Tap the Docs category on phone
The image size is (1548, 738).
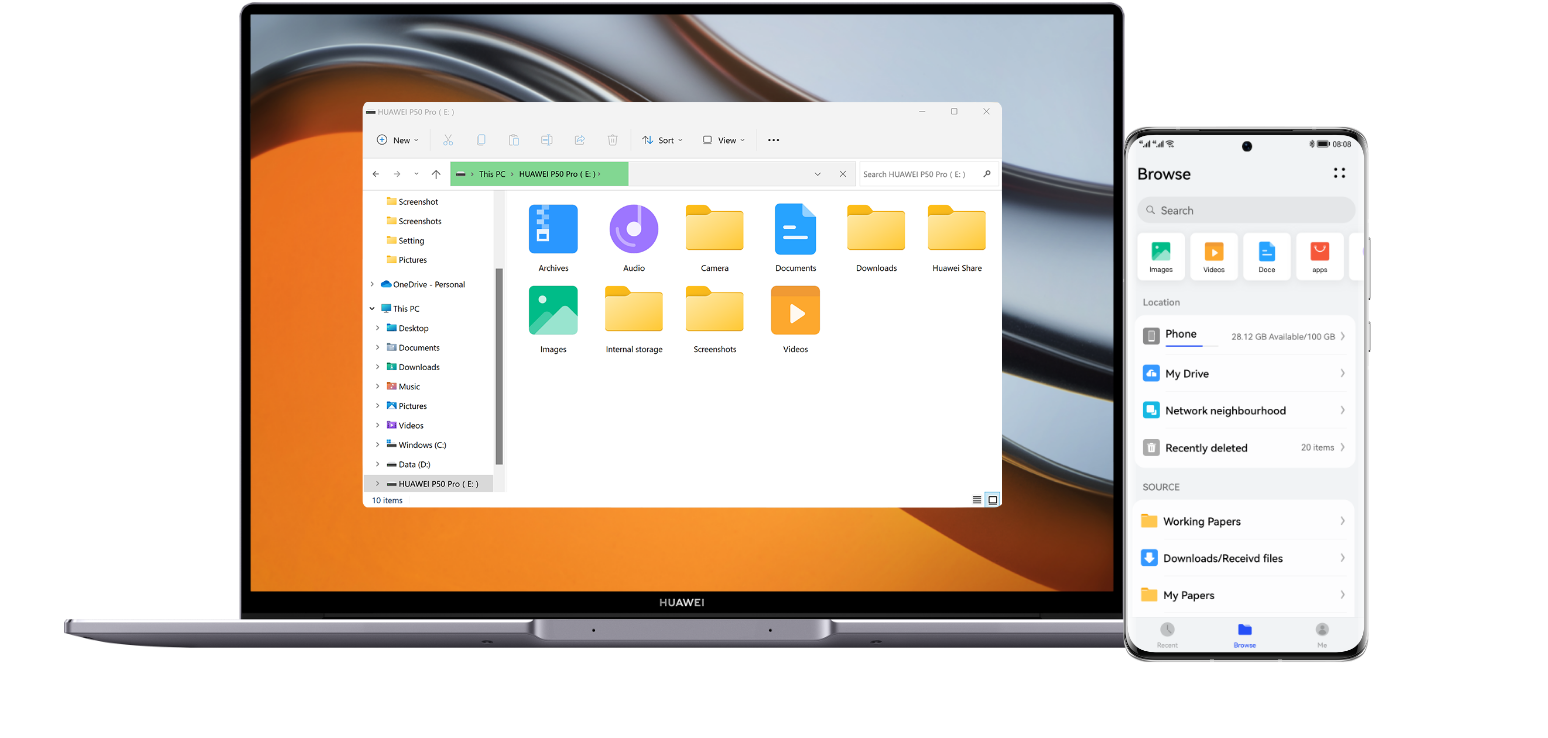click(x=1267, y=256)
